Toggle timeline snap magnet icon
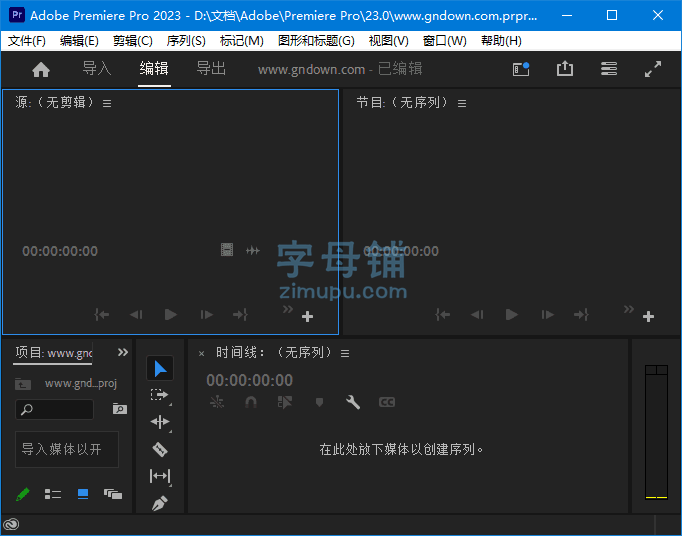The height and width of the screenshot is (536, 682). click(x=251, y=402)
